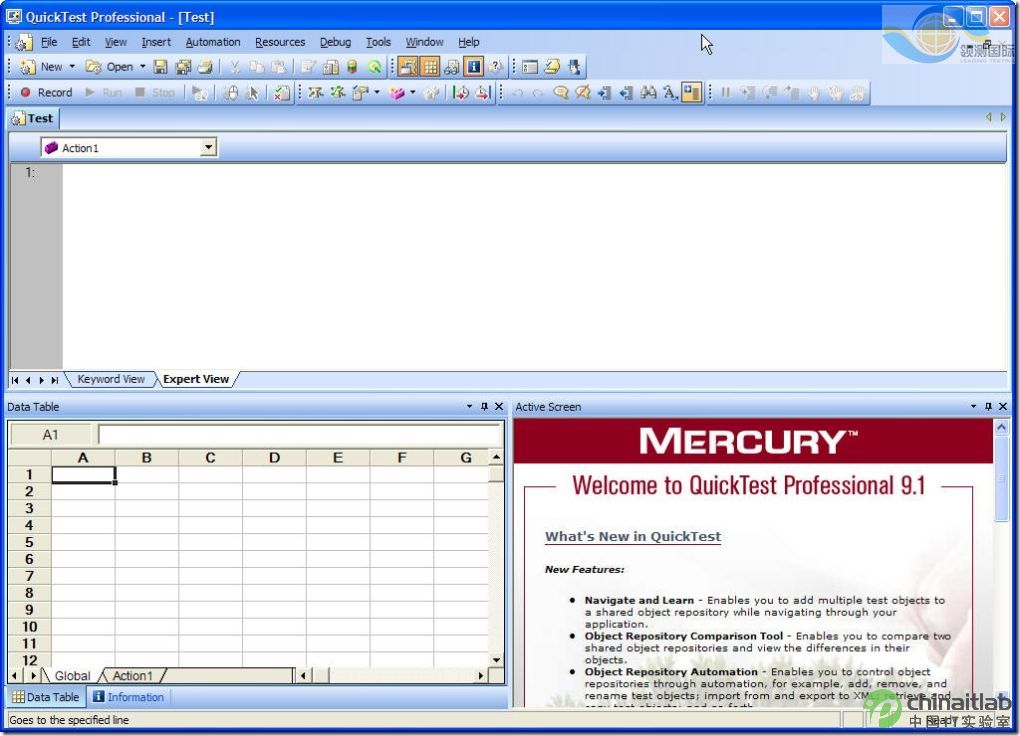Image resolution: width=1020 pixels, height=736 pixels.
Task: Click the question-mark help icon
Action: coord(496,66)
